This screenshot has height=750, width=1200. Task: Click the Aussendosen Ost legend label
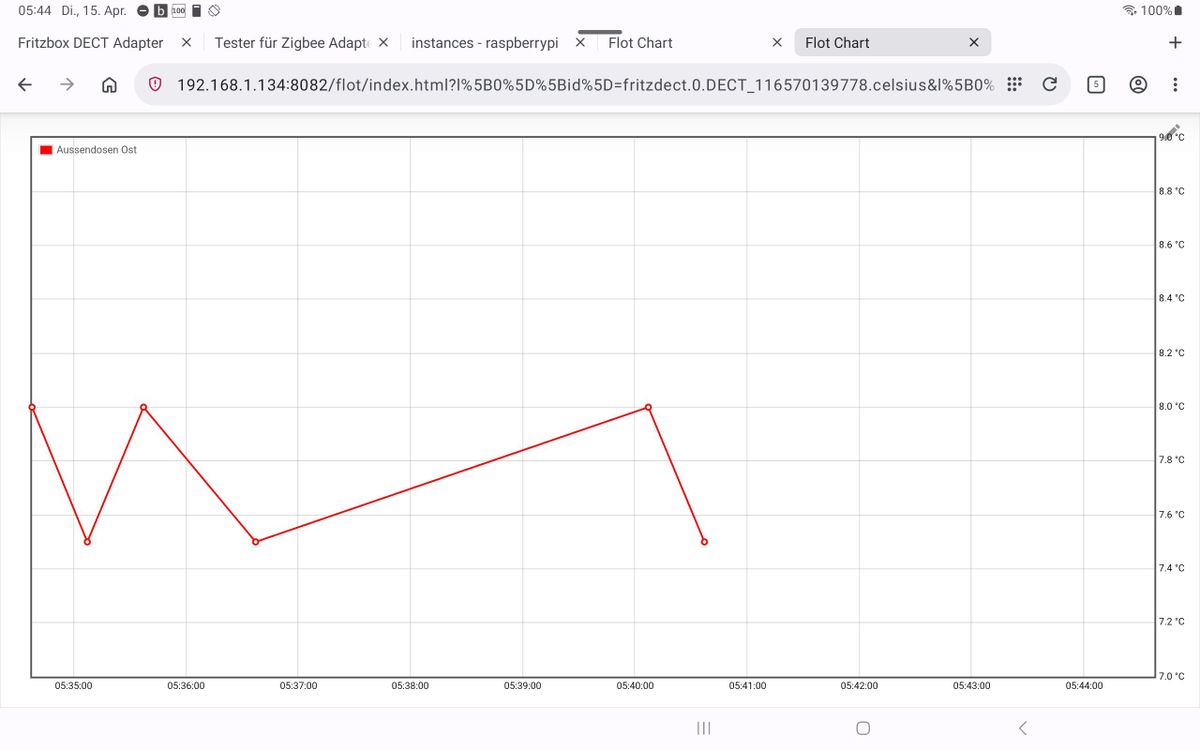point(97,150)
